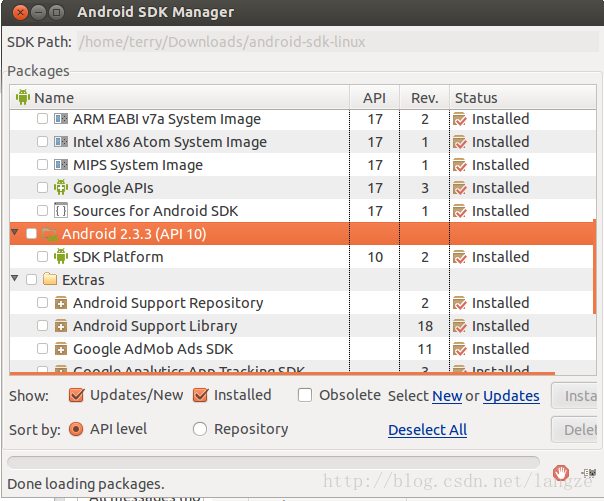Click API 10 cell of SDK Platform

point(375,257)
